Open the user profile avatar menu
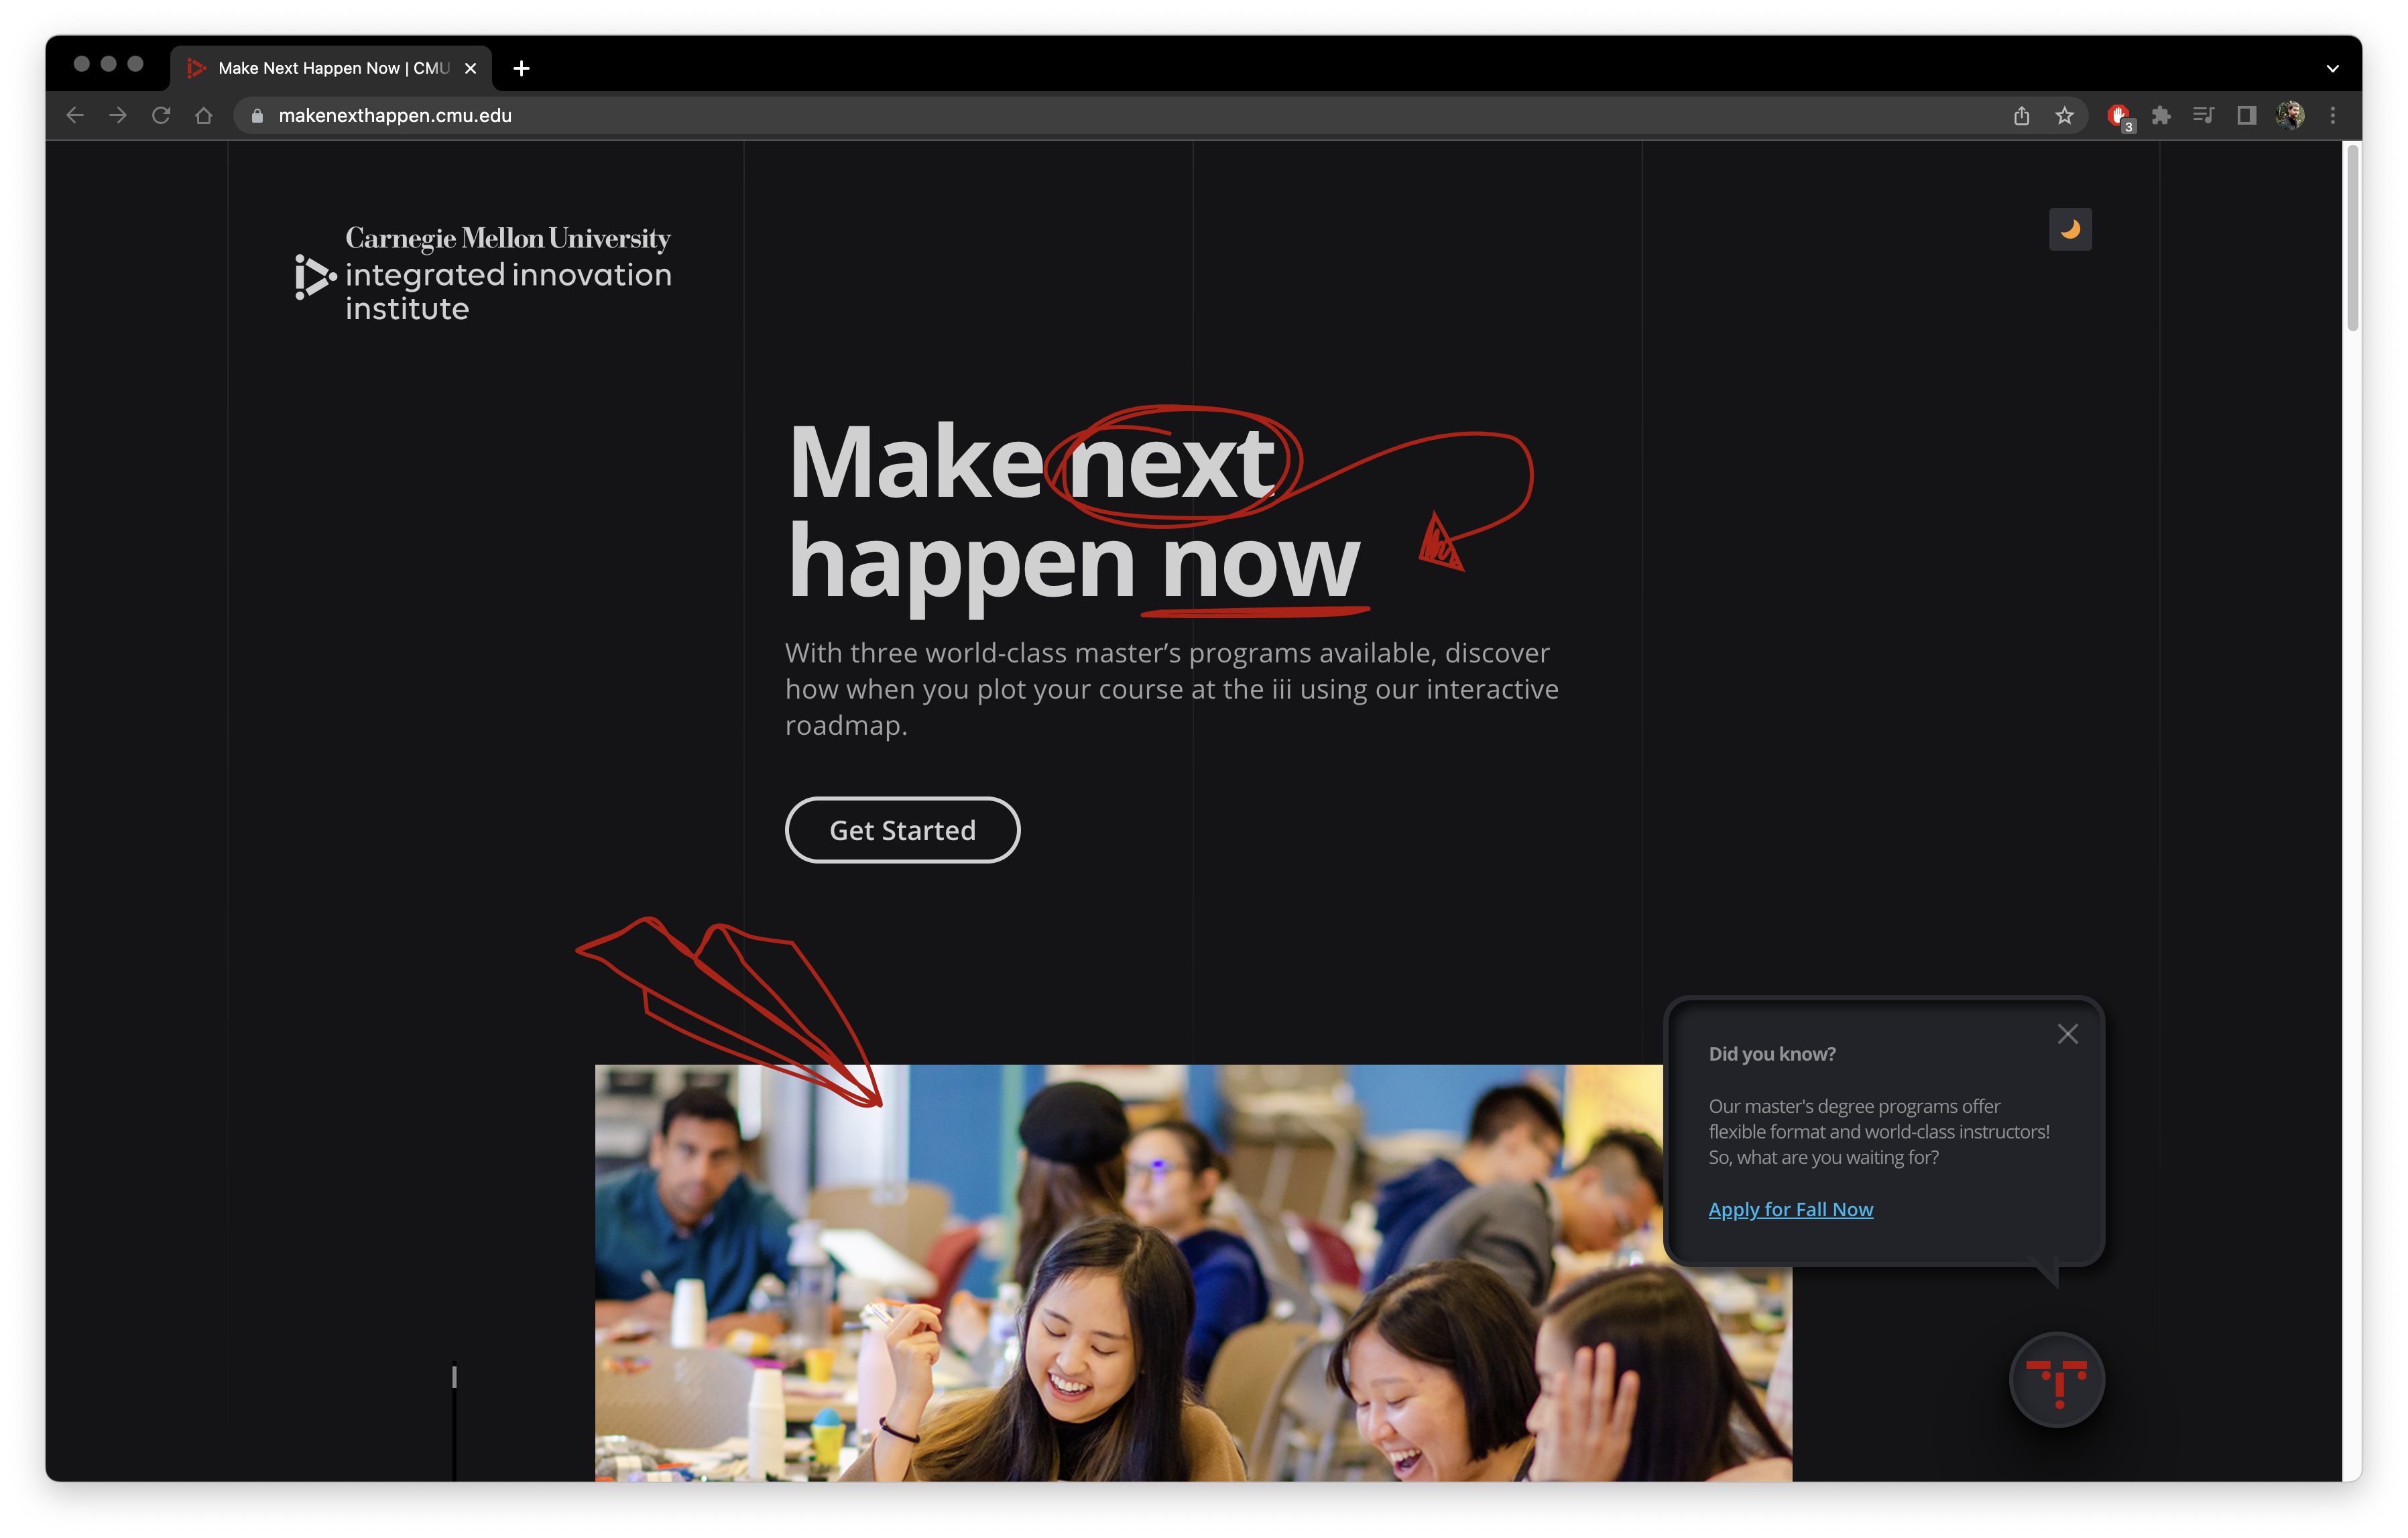Viewport: 2408px width, 1538px height. click(x=2290, y=115)
